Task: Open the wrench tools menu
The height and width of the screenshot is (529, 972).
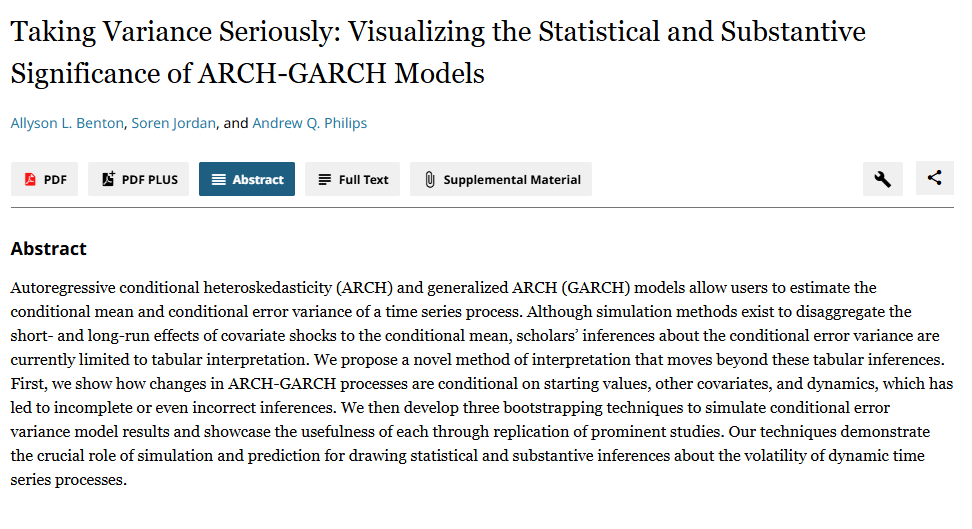Action: 882,179
